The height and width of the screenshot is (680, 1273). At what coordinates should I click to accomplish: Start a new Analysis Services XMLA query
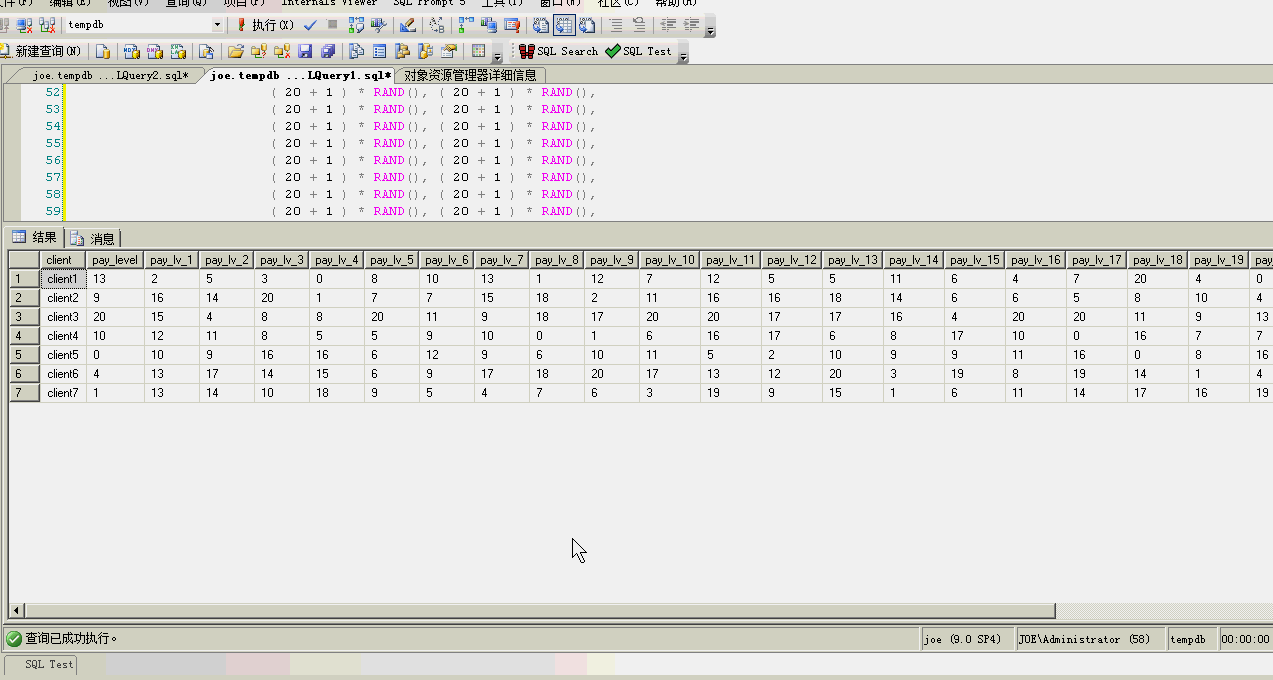click(178, 51)
